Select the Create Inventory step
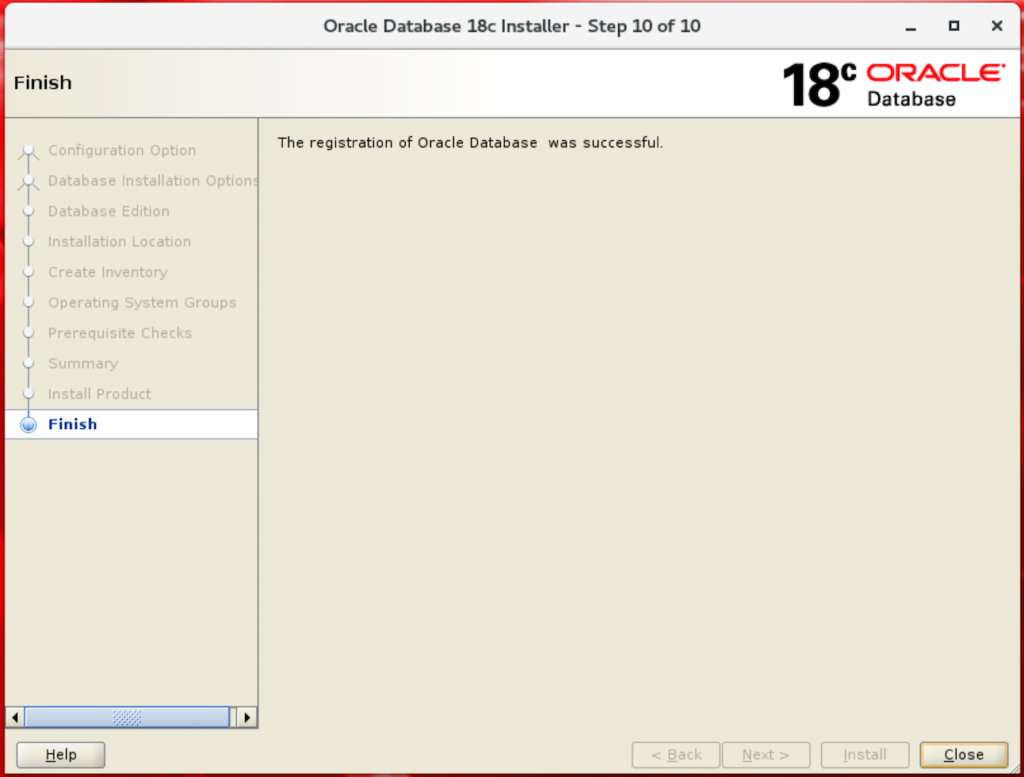This screenshot has height=777, width=1024. [108, 272]
